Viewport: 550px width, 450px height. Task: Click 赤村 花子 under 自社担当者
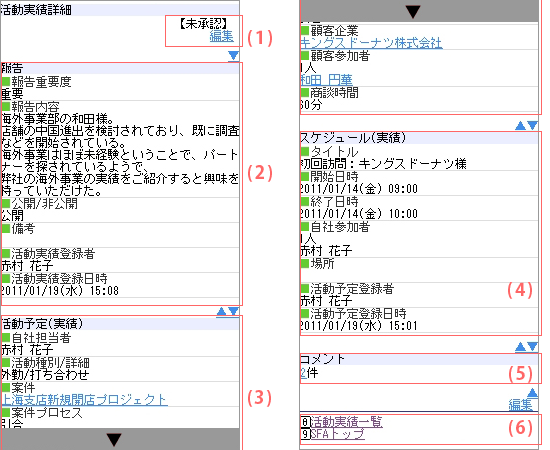pyautogui.click(x=27, y=350)
